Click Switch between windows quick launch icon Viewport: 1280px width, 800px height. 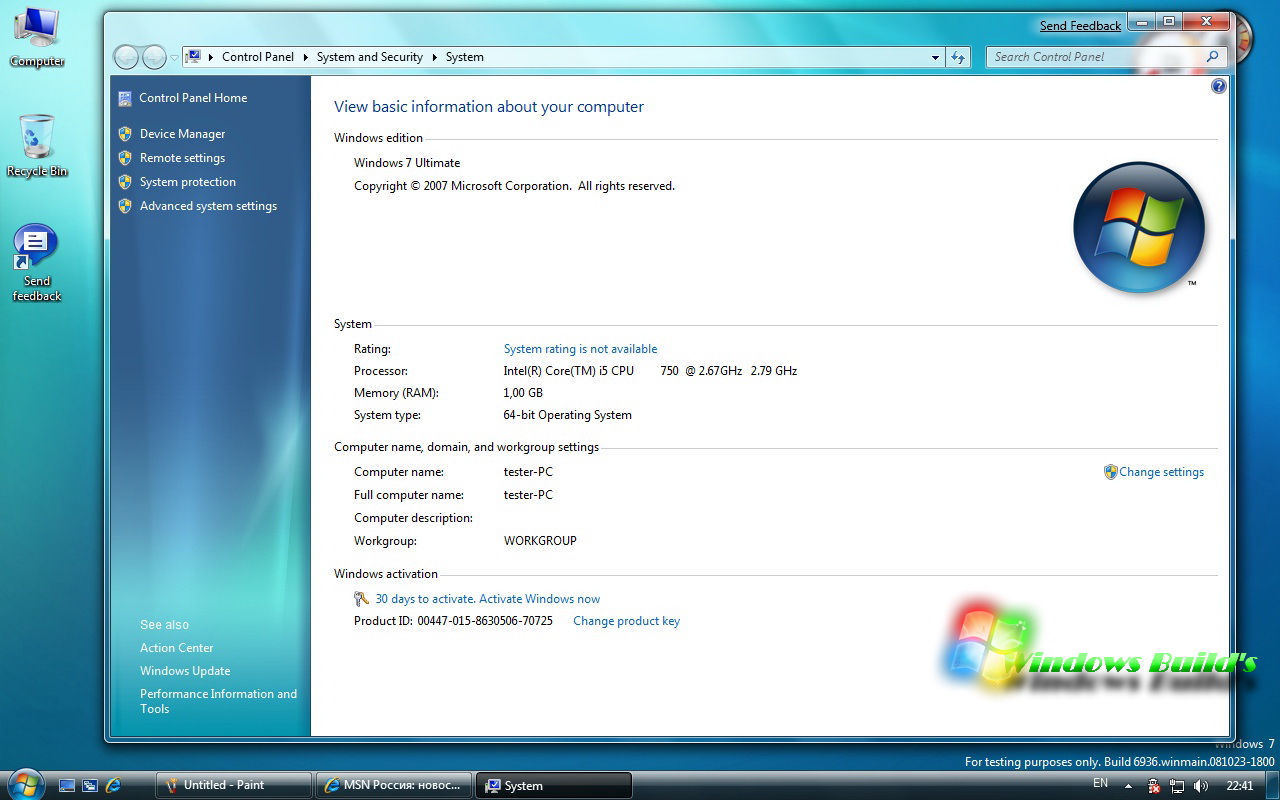click(x=90, y=786)
